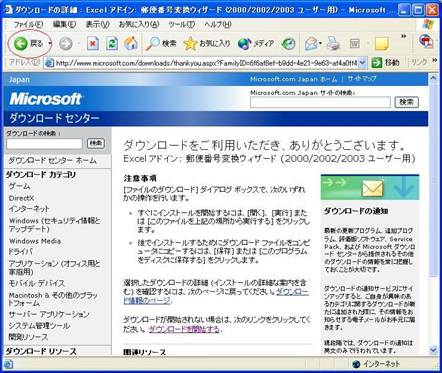
Task: Open the Back button history dropdown arrow
Action: pos(50,44)
